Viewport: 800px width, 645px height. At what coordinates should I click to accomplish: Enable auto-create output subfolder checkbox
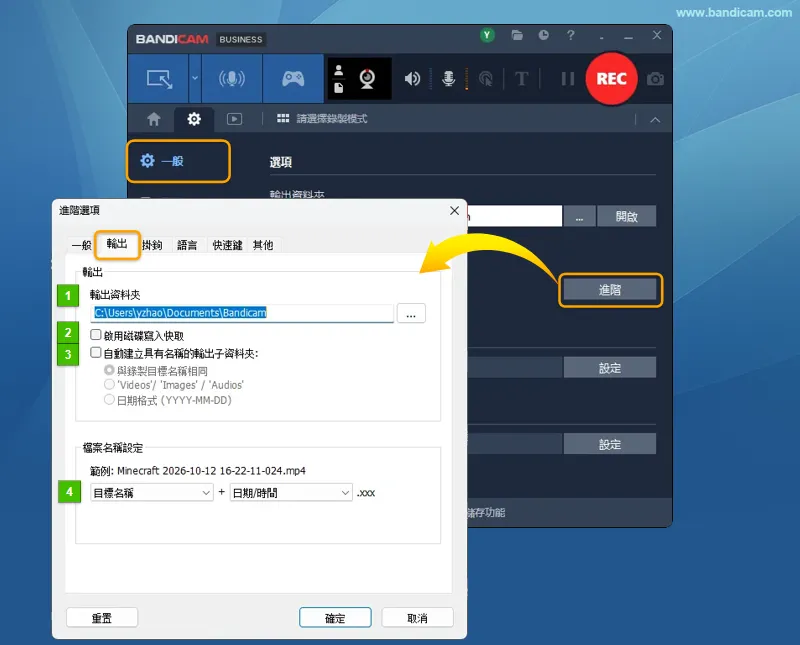[x=95, y=352]
